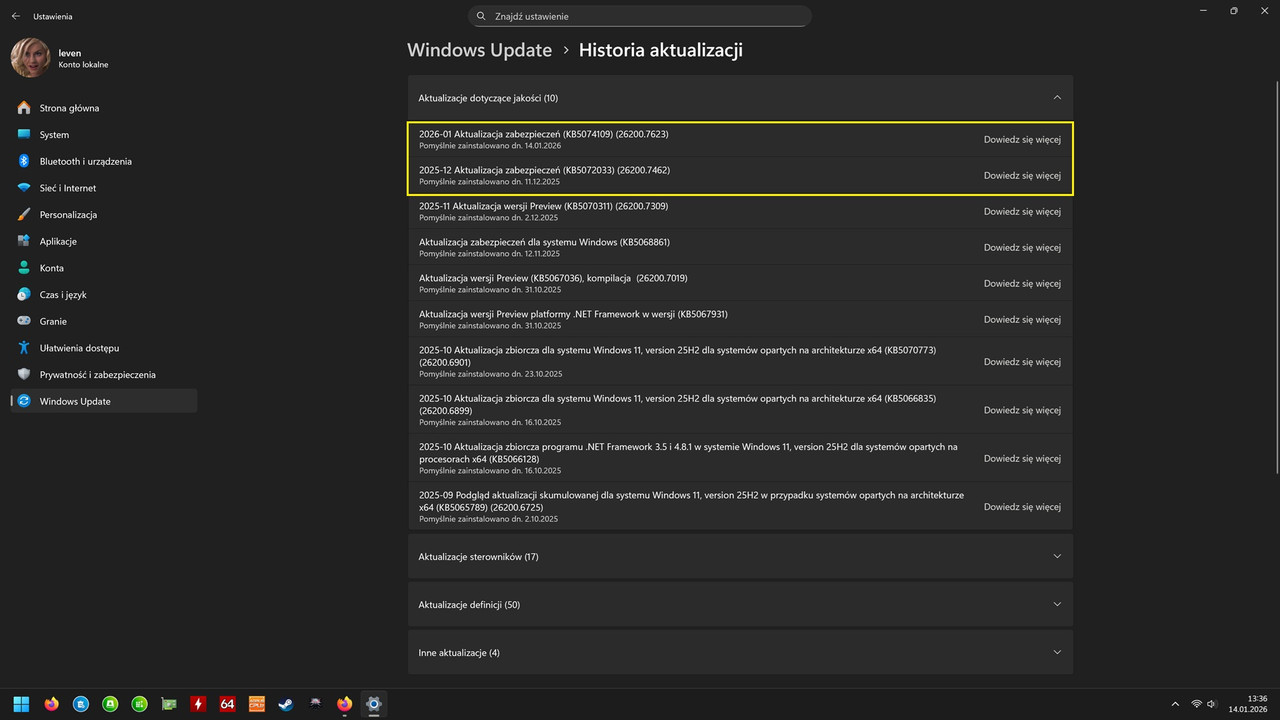
Task: Open the Wi-Fi network tray icon
Action: click(1197, 704)
